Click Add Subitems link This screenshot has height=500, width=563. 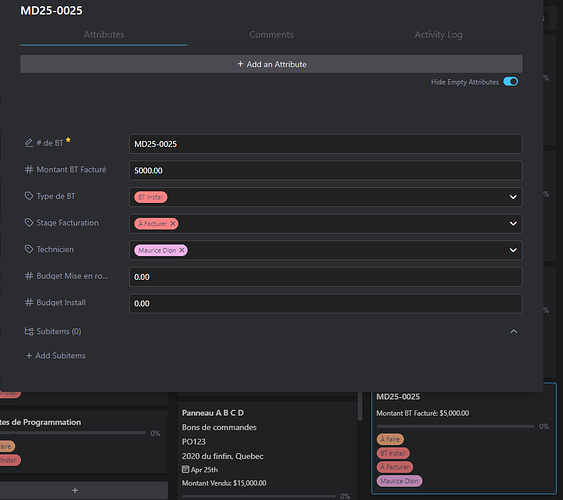click(56, 356)
